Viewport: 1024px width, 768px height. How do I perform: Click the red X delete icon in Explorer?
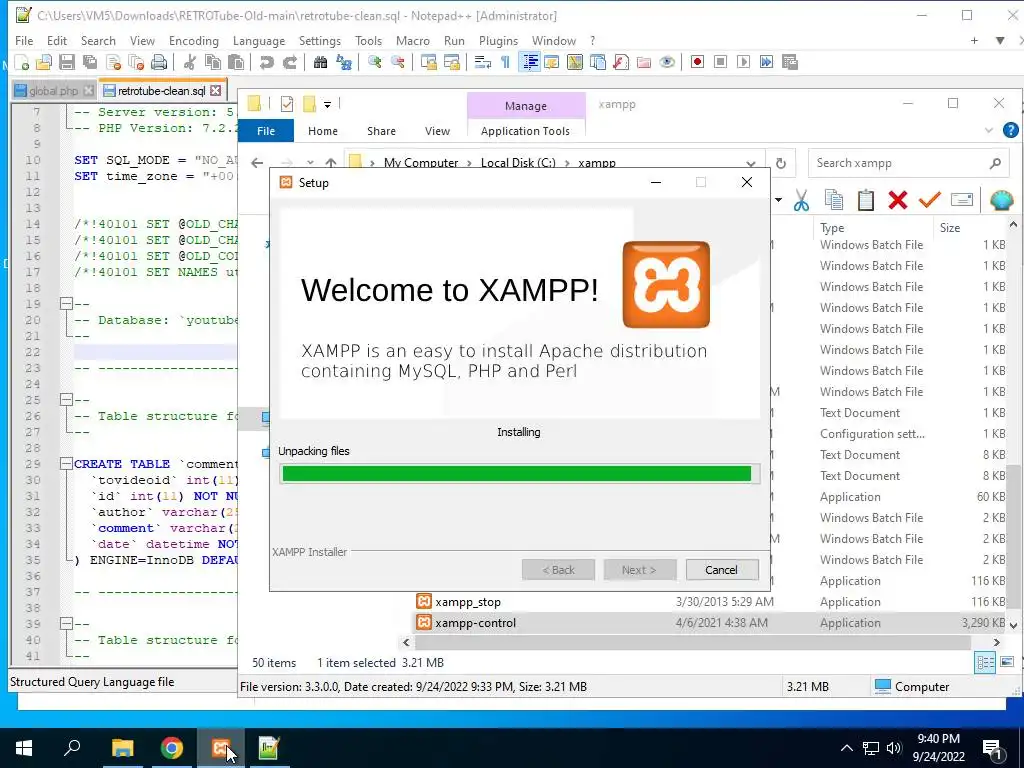pos(898,200)
